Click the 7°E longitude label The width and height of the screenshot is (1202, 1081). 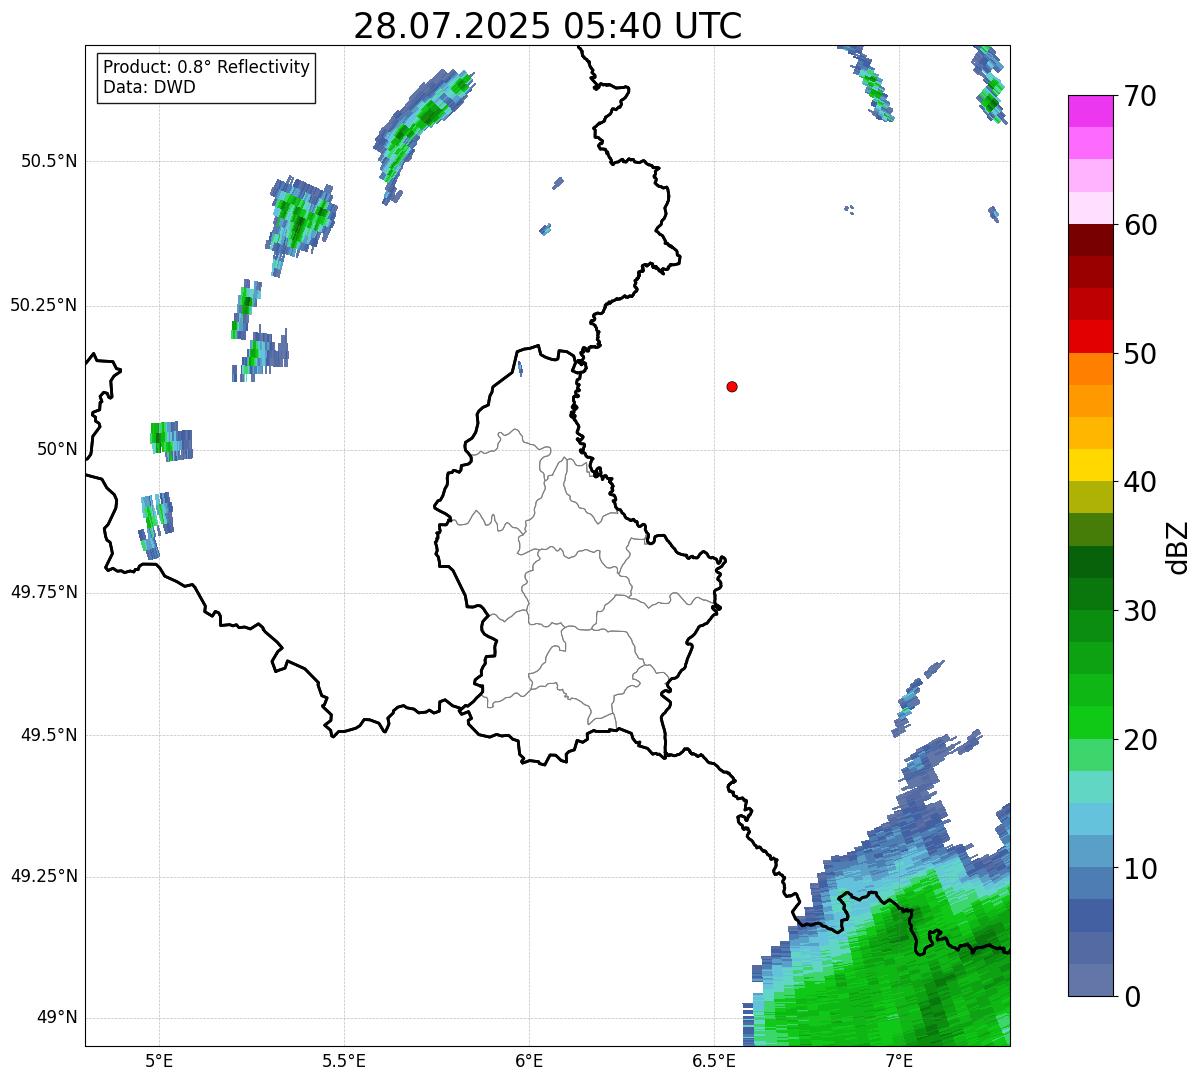(899, 1060)
